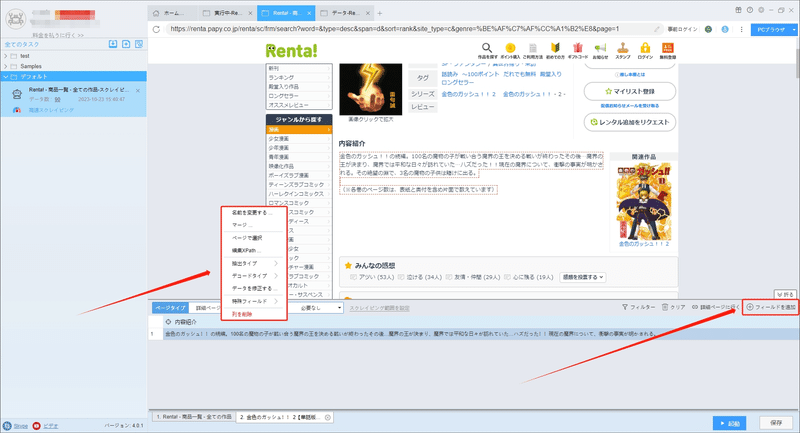Screen dimensions: 800x433
Task: Click the 作品を探す magnifier icon
Action: point(487,50)
